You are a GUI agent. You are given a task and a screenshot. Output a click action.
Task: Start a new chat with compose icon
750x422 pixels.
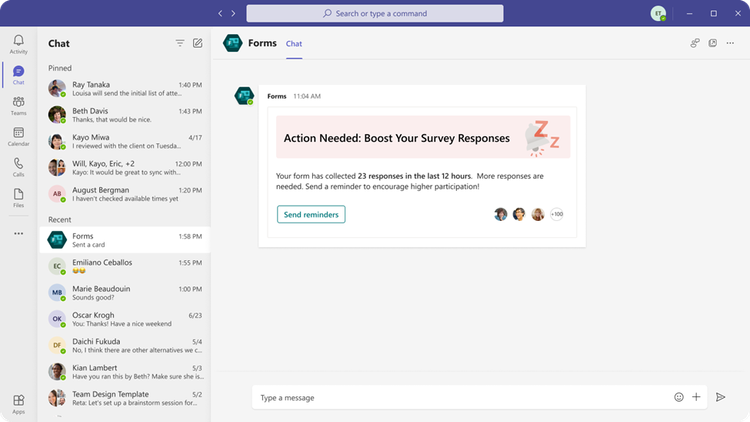pos(198,43)
